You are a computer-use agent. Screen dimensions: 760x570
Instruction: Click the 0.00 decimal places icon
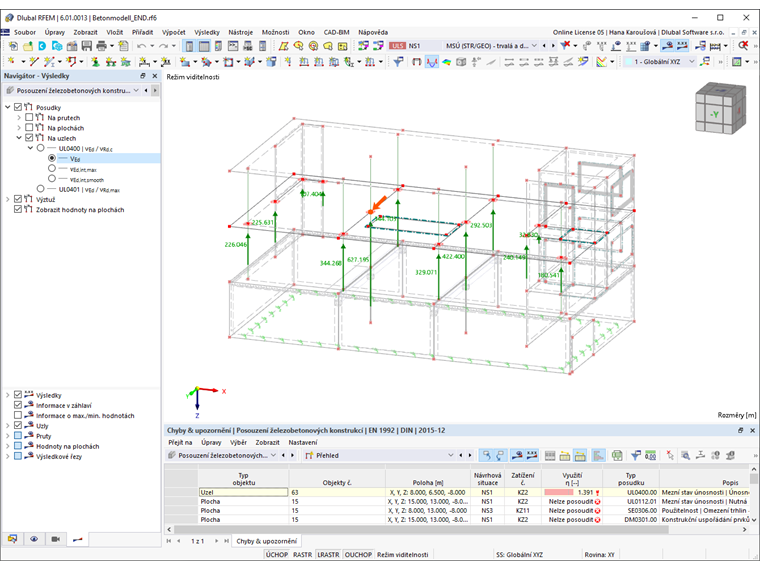tap(650, 455)
